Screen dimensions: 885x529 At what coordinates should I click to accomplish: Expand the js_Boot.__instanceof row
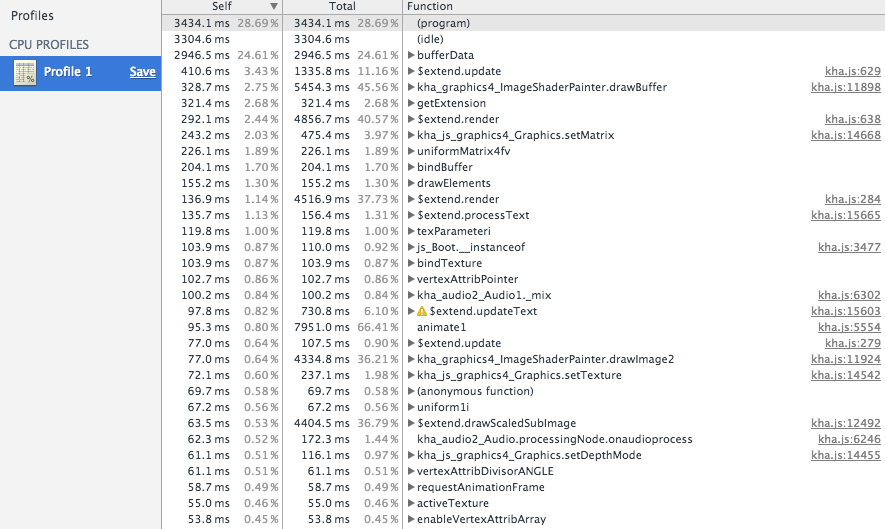411,247
